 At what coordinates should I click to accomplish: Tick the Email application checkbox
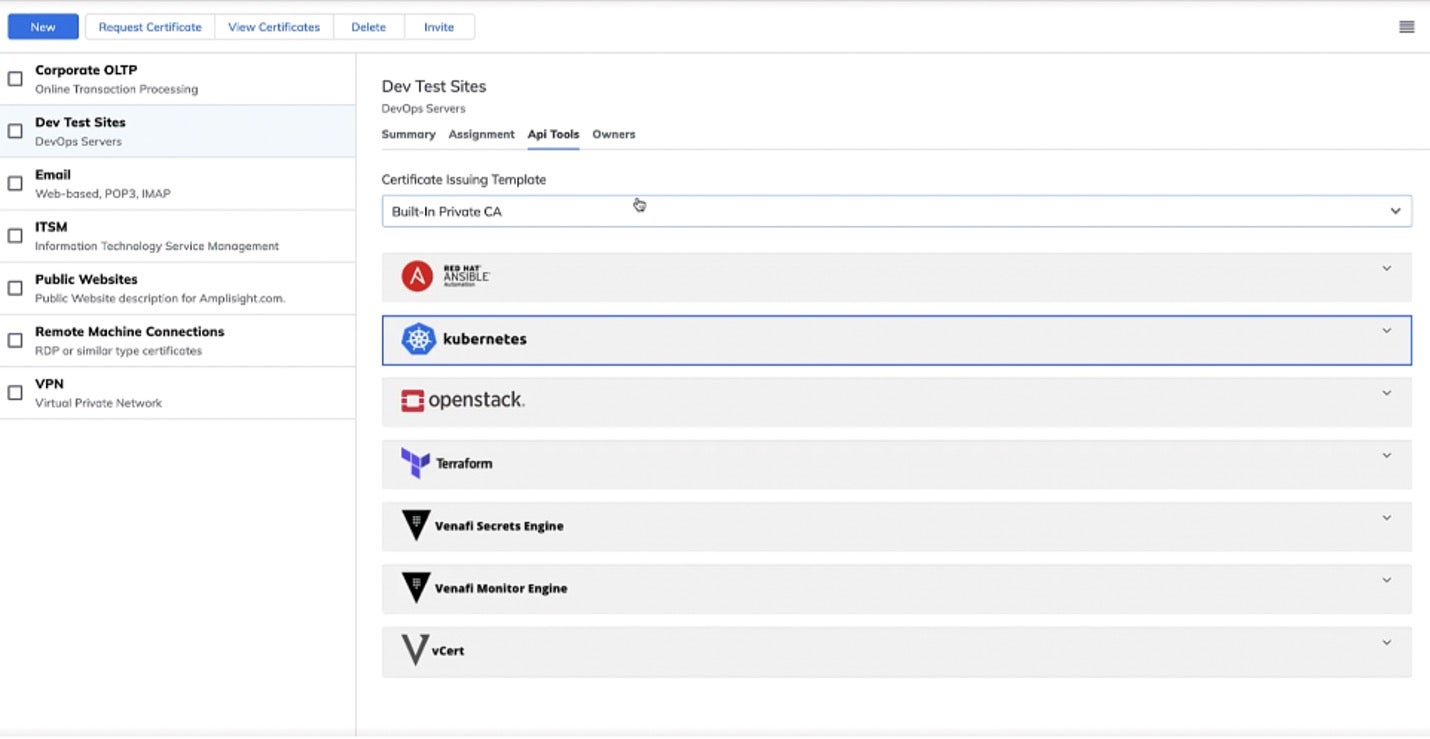pyautogui.click(x=15, y=184)
